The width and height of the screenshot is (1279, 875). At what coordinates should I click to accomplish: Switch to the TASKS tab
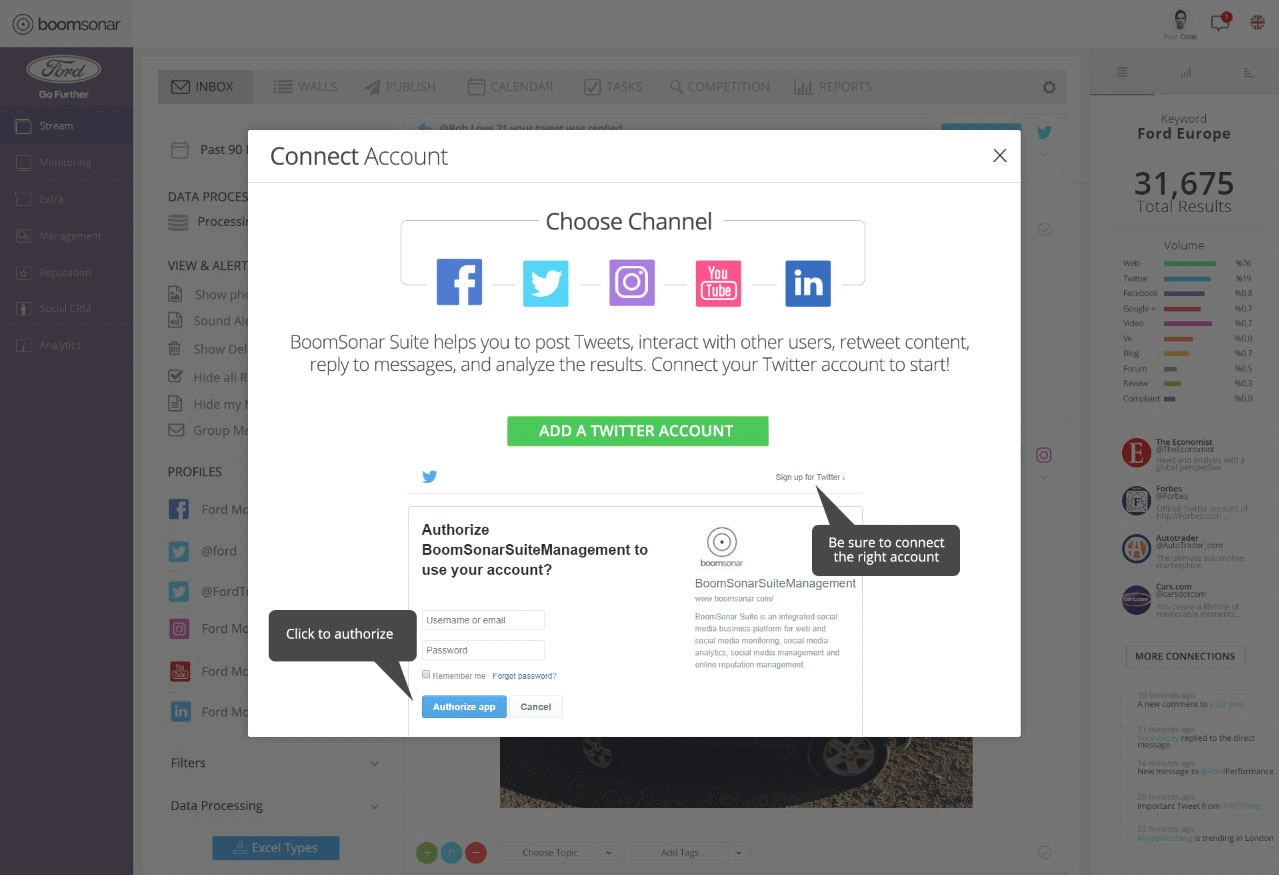point(613,87)
